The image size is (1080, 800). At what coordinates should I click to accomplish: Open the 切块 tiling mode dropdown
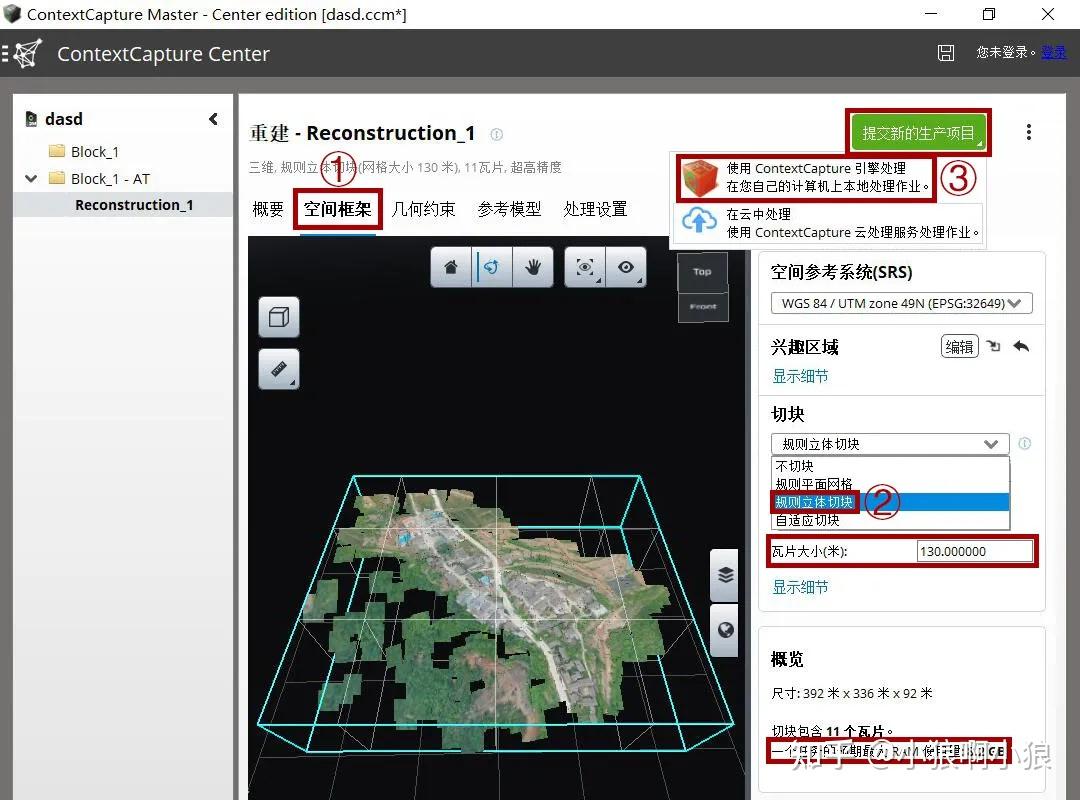[888, 443]
